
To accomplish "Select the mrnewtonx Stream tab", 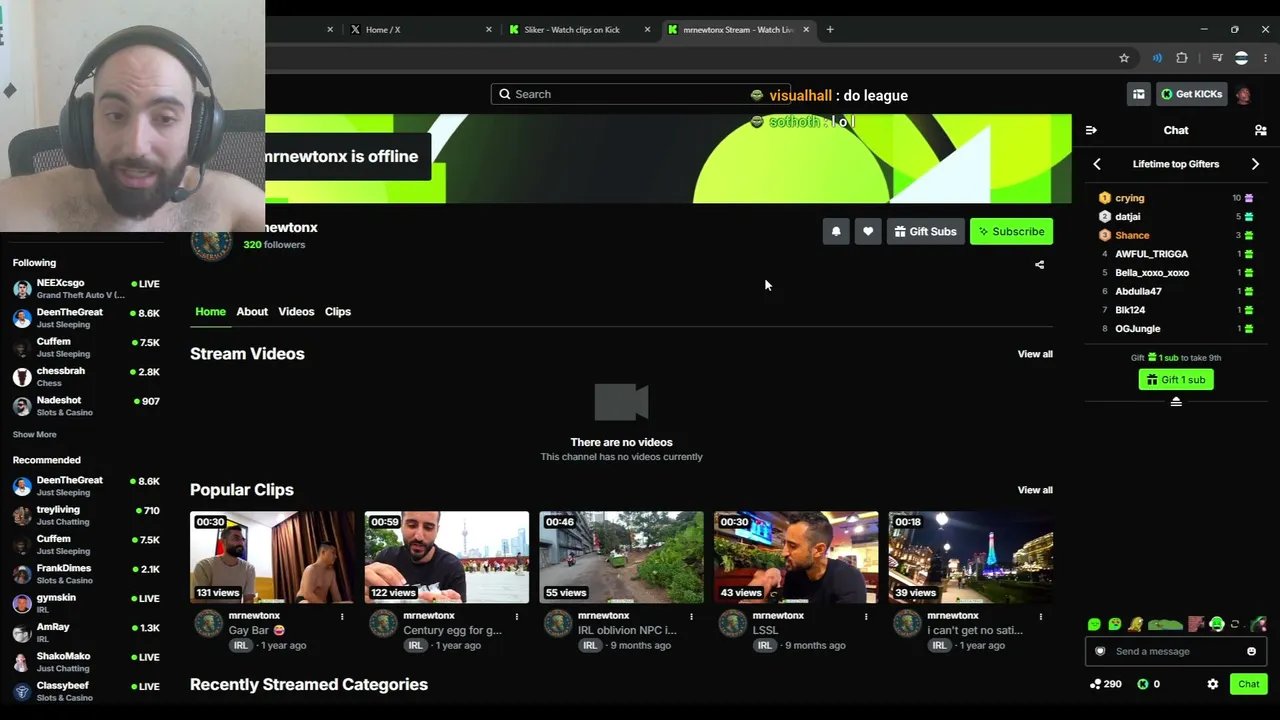I will (x=737, y=30).
